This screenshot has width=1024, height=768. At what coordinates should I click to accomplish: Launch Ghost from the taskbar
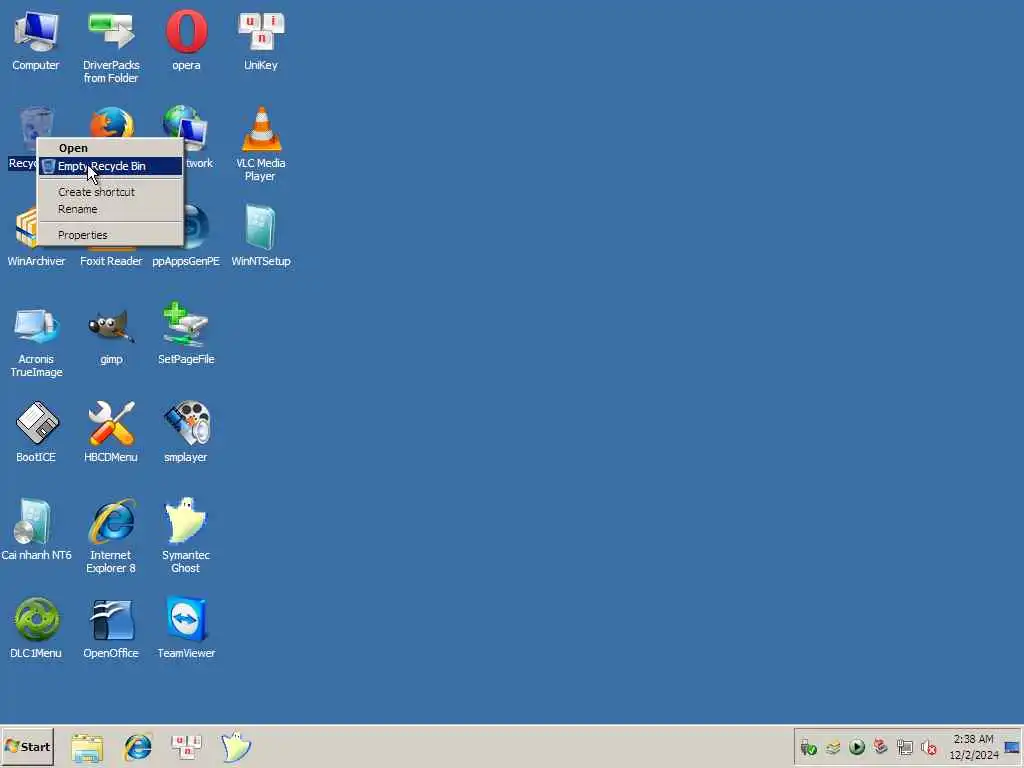coord(235,746)
